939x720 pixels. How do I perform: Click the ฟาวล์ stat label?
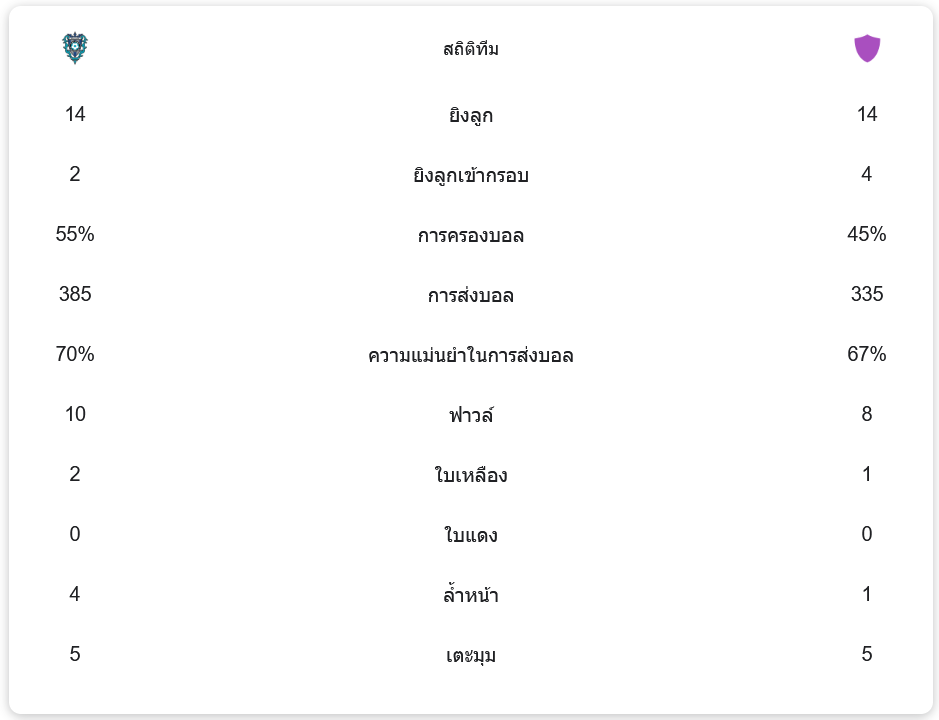click(x=471, y=415)
